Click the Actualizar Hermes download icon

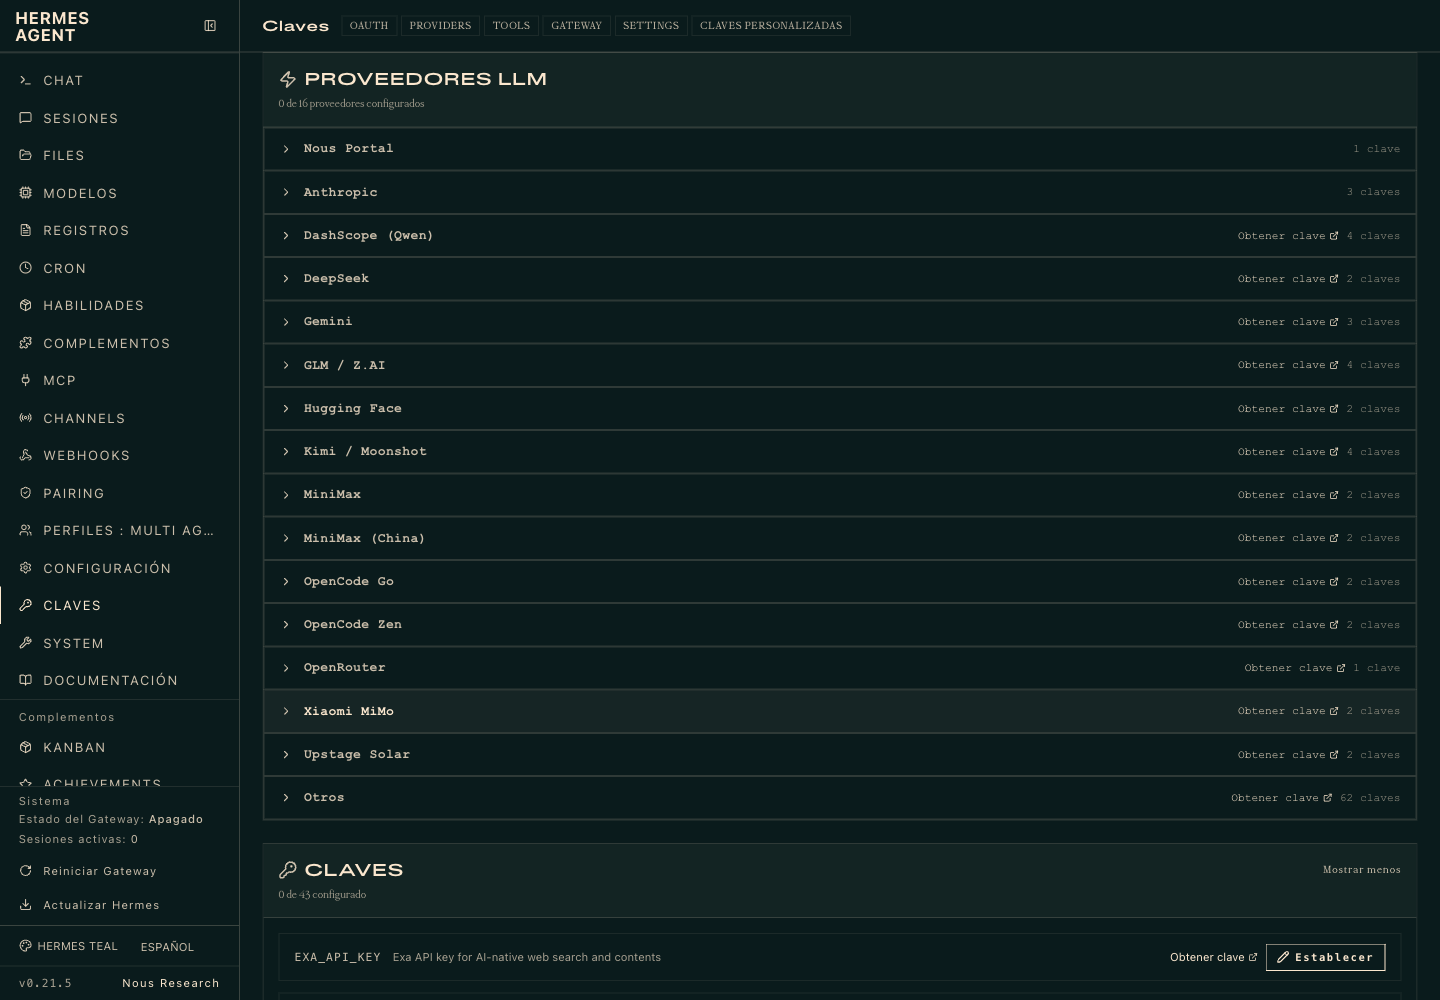[x=26, y=905]
